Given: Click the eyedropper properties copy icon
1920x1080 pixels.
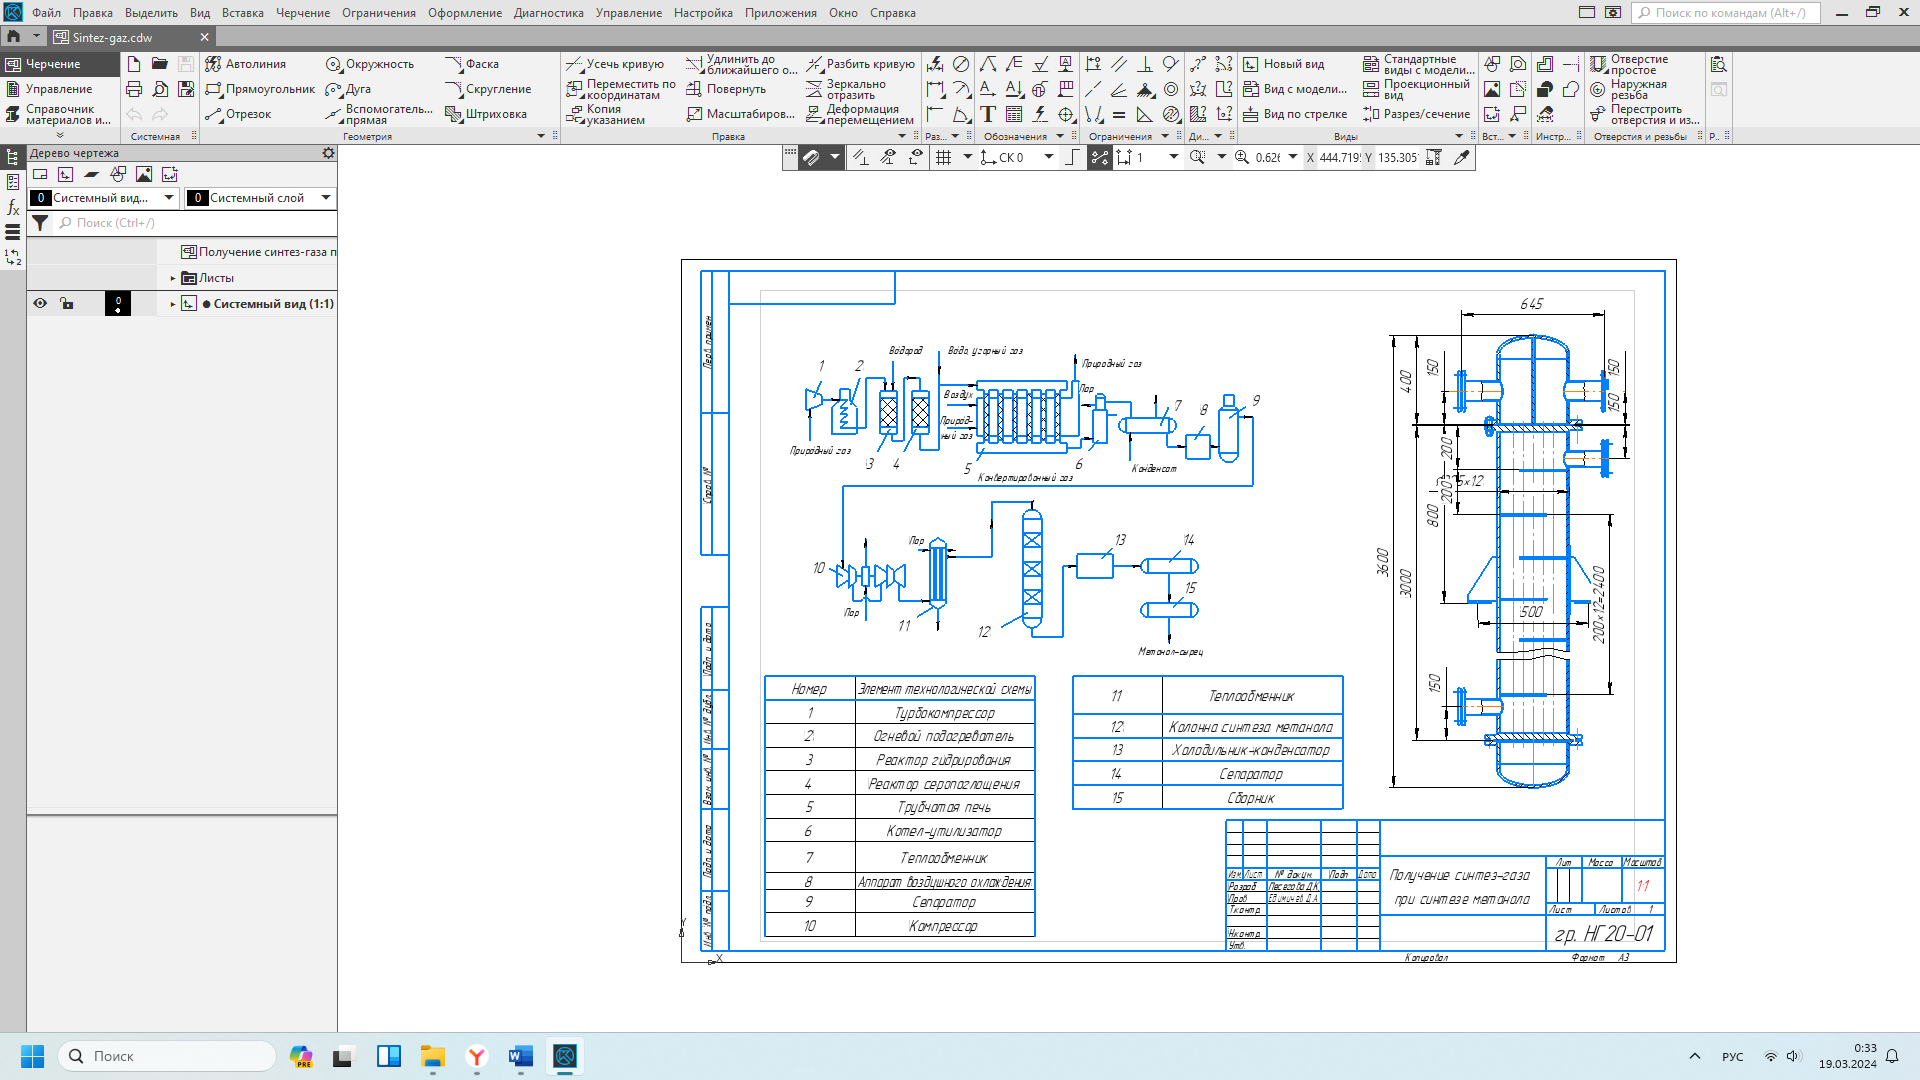Looking at the screenshot, I should tap(1462, 157).
